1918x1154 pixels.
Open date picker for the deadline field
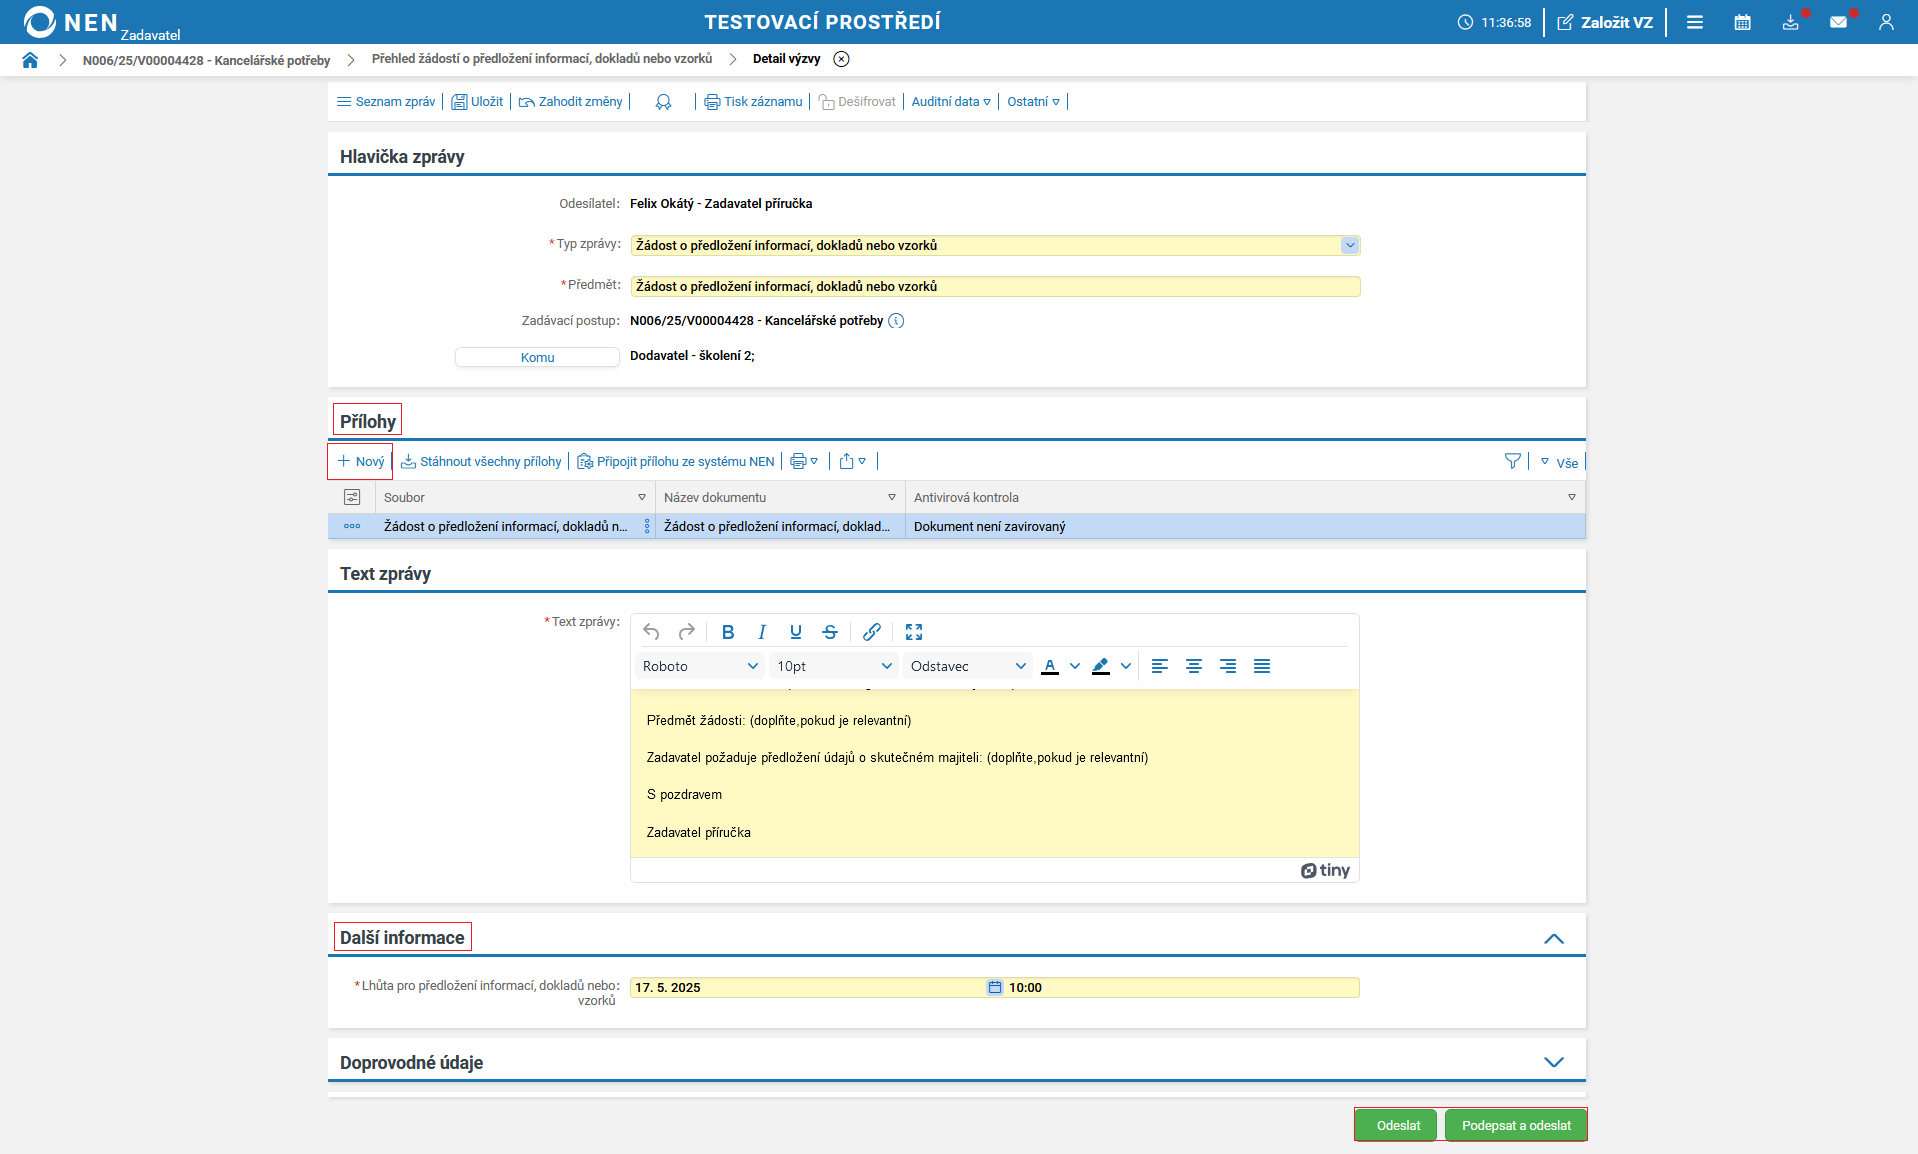pyautogui.click(x=995, y=988)
